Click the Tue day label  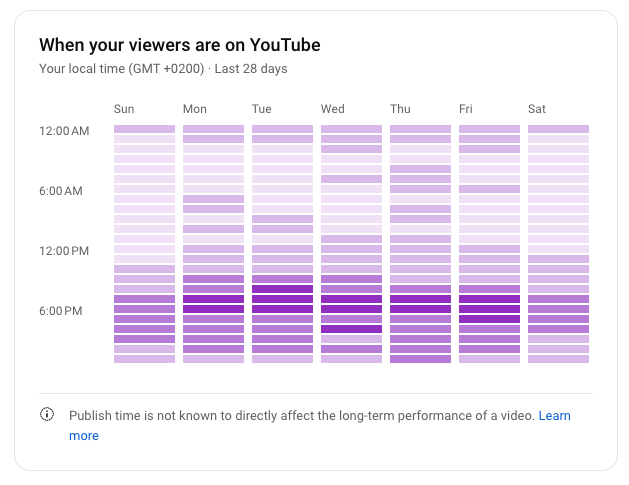coord(262,109)
